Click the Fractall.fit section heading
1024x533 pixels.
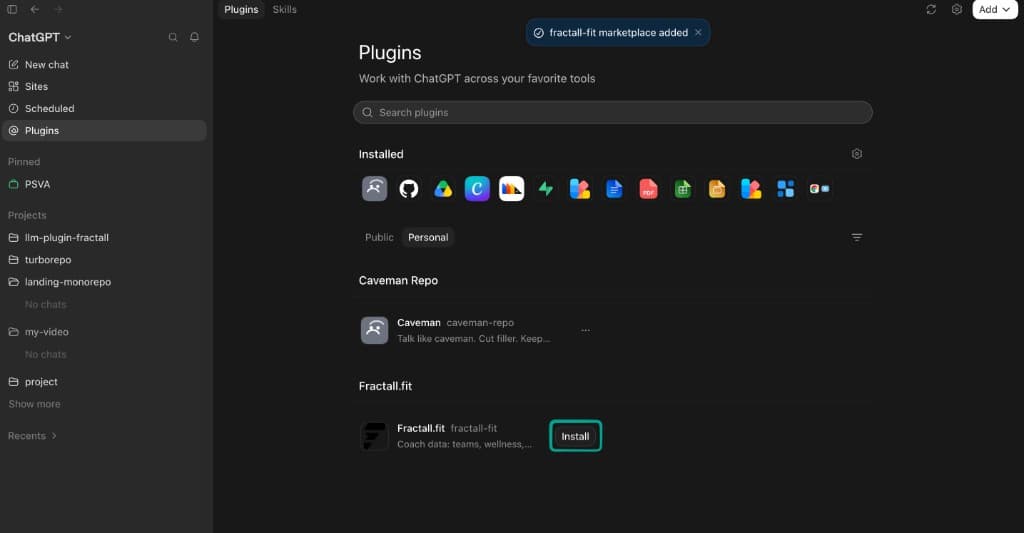[x=385, y=386]
